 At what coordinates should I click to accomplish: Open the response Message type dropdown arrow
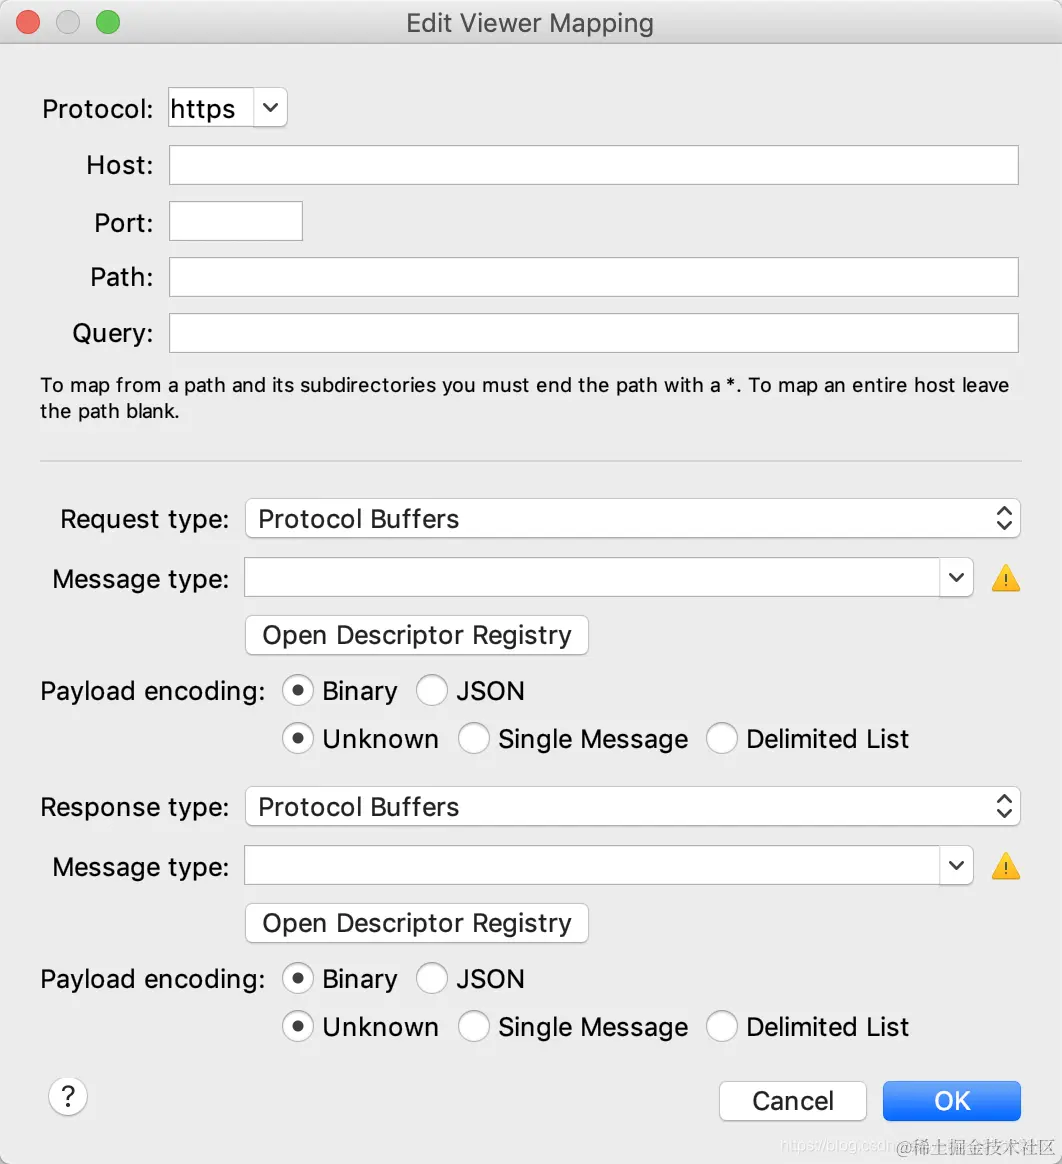pyautogui.click(x=957, y=865)
